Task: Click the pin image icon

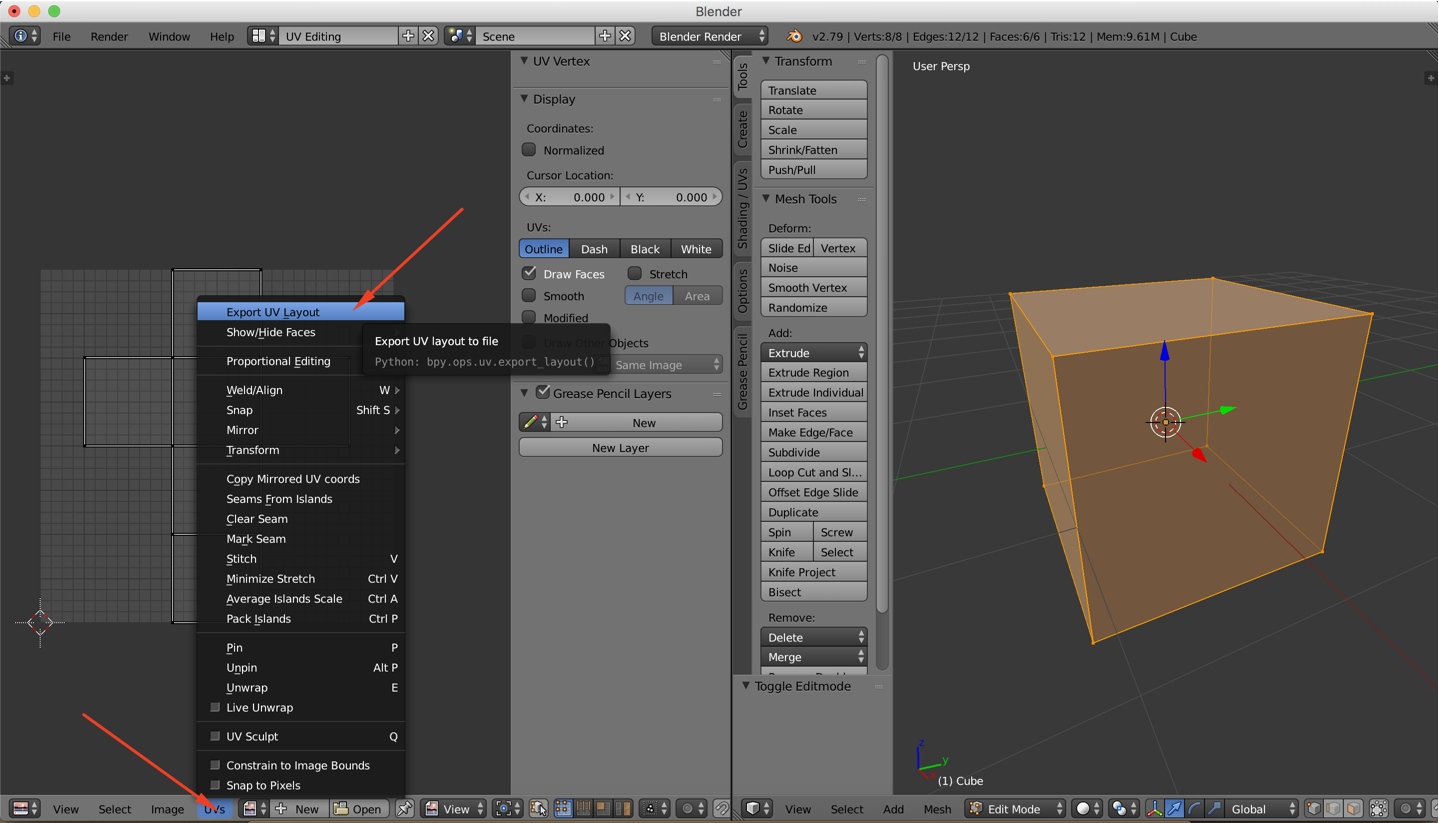Action: pos(404,808)
